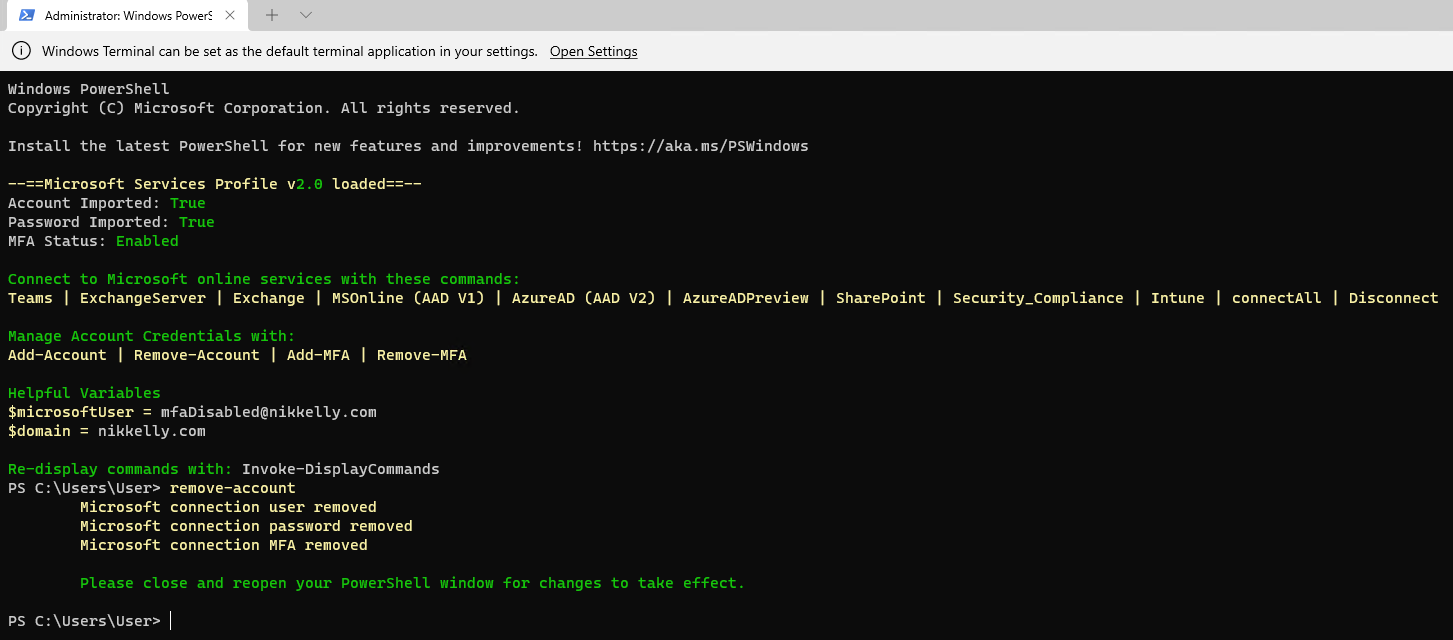Screen dimensions: 1453x640
Task: Click the 'SharePoint' command text
Action: (x=881, y=298)
